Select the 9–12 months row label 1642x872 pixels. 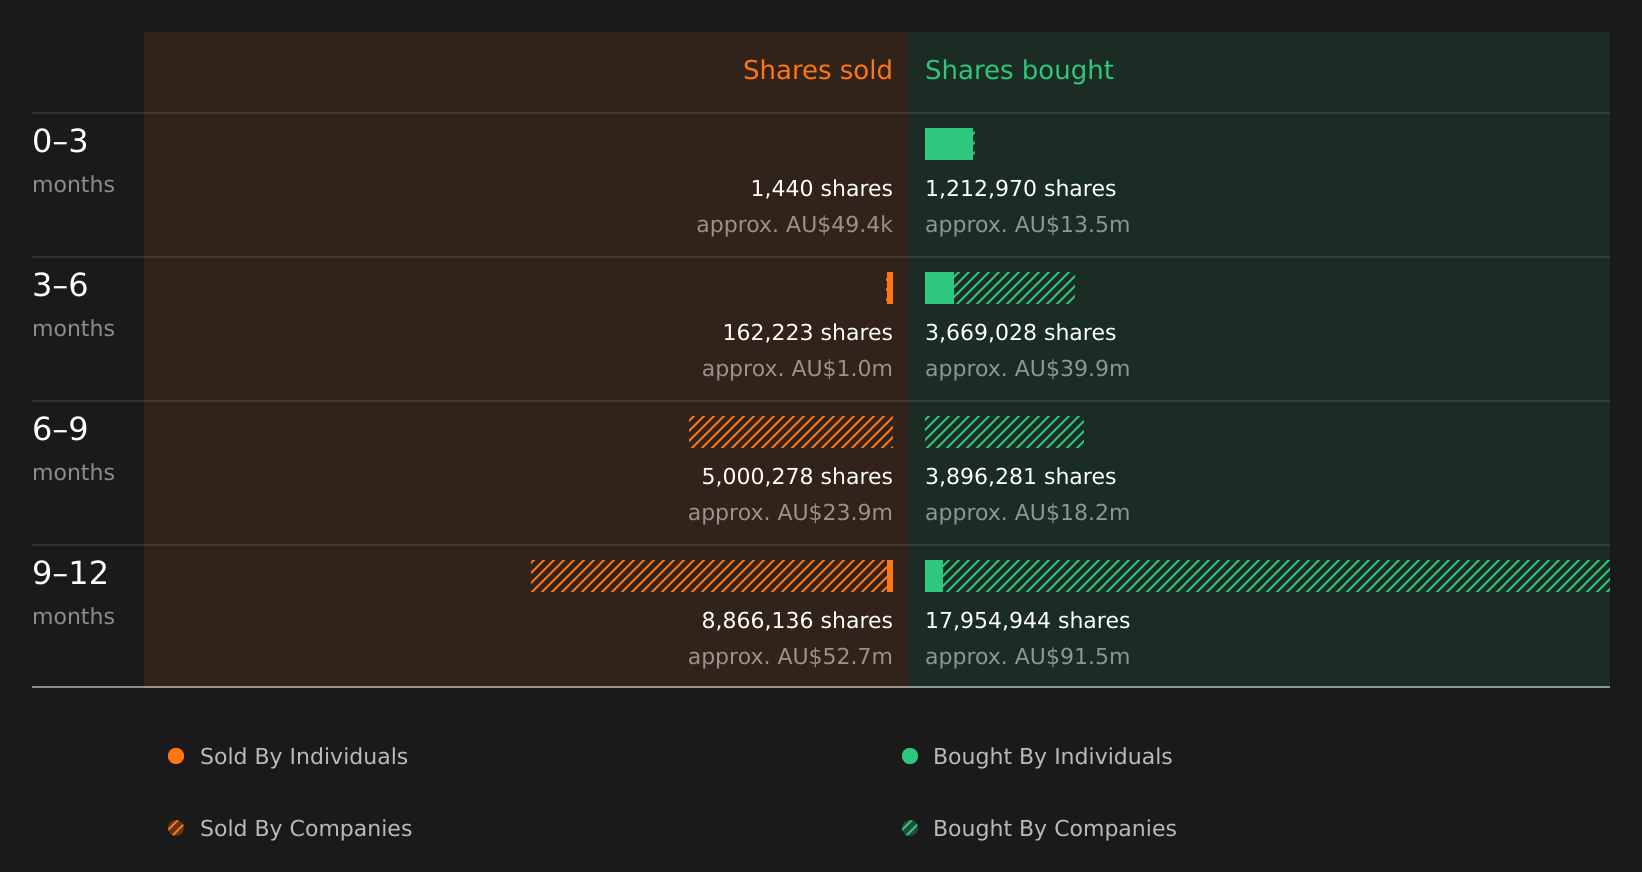pyautogui.click(x=73, y=593)
